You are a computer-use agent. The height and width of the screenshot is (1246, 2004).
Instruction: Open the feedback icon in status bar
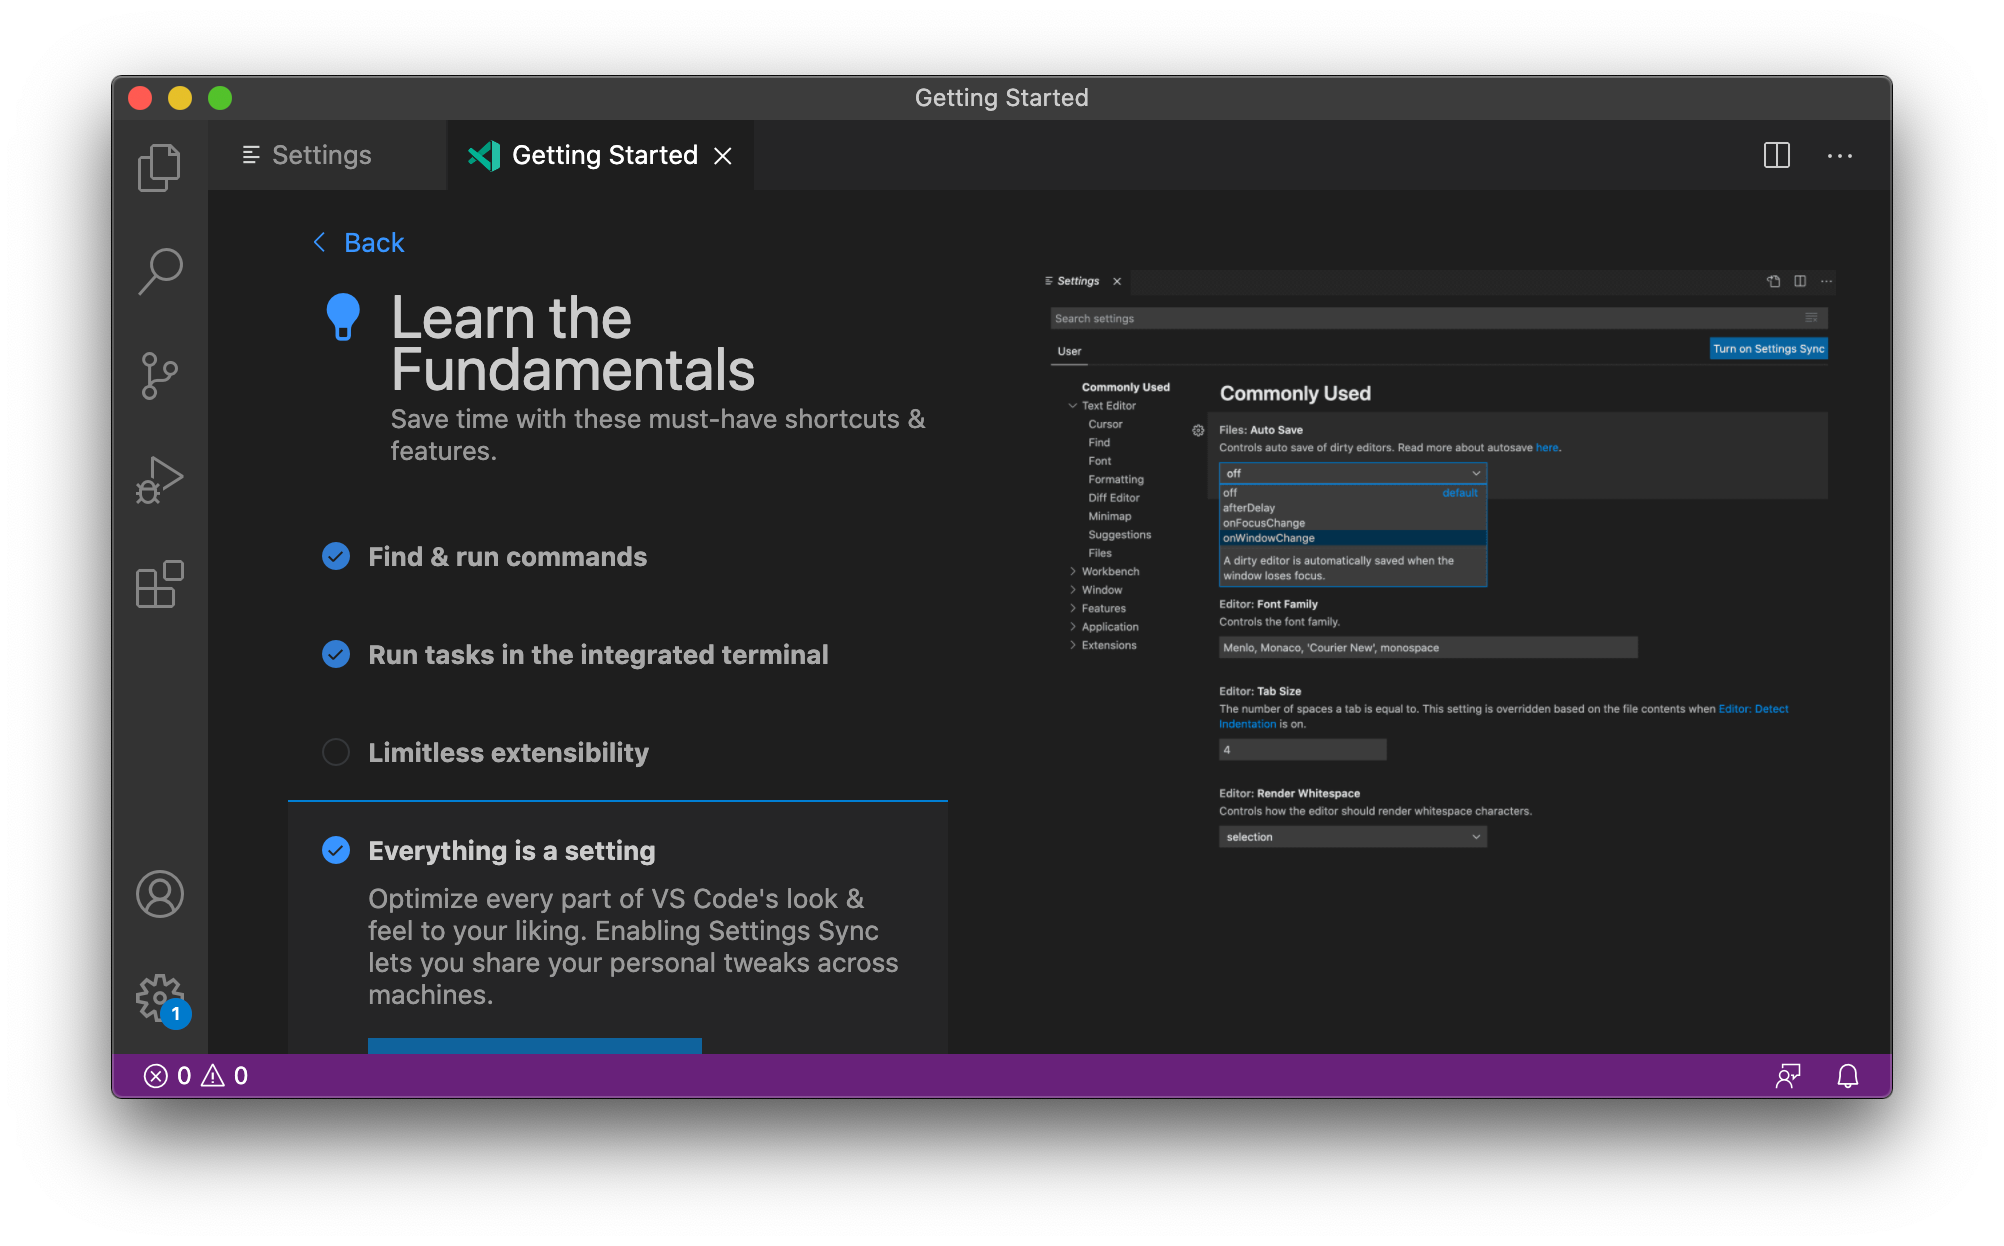tap(1788, 1076)
